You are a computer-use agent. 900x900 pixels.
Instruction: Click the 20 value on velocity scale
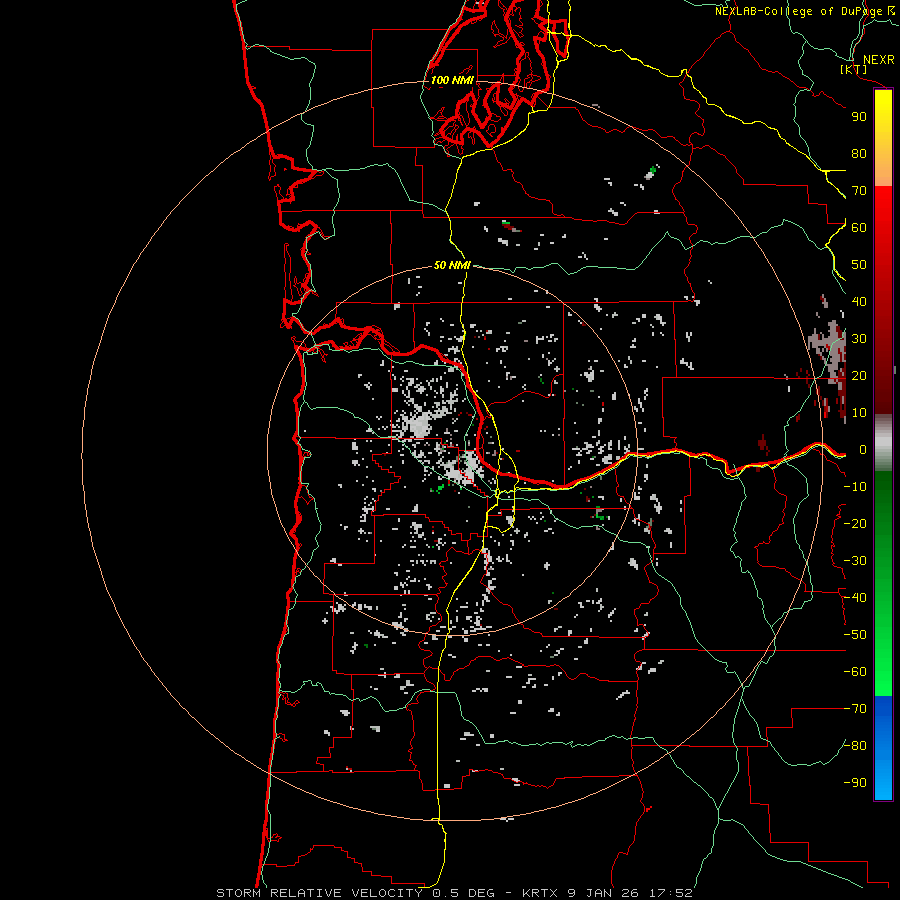[x=859, y=375]
